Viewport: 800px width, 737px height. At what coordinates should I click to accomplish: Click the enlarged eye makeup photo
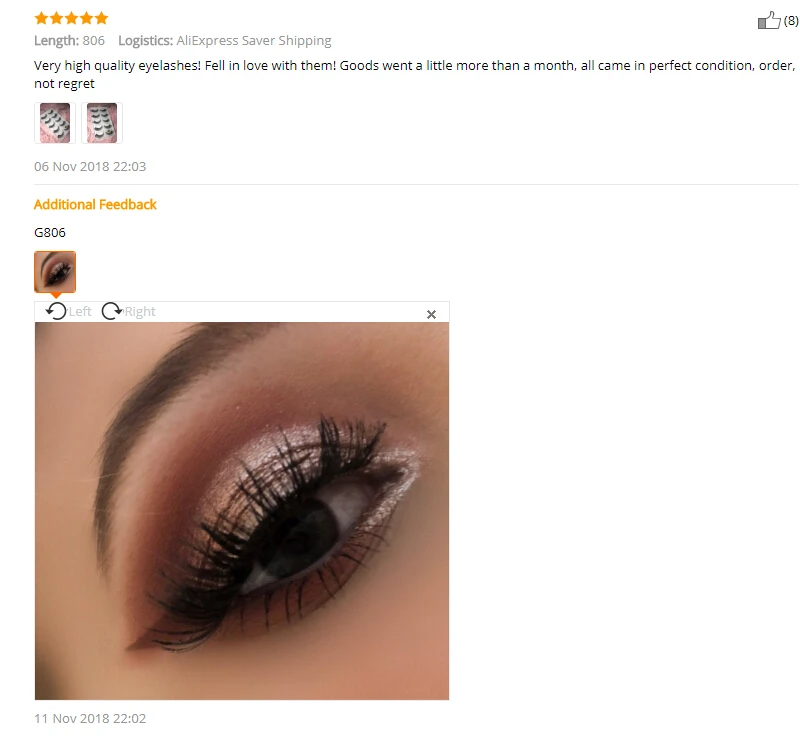click(242, 511)
